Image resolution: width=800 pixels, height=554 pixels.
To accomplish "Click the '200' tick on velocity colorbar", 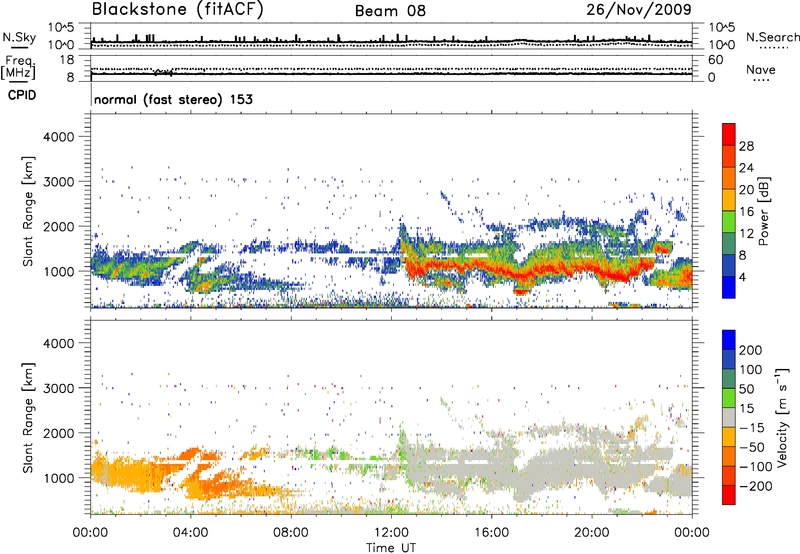I will click(x=751, y=350).
